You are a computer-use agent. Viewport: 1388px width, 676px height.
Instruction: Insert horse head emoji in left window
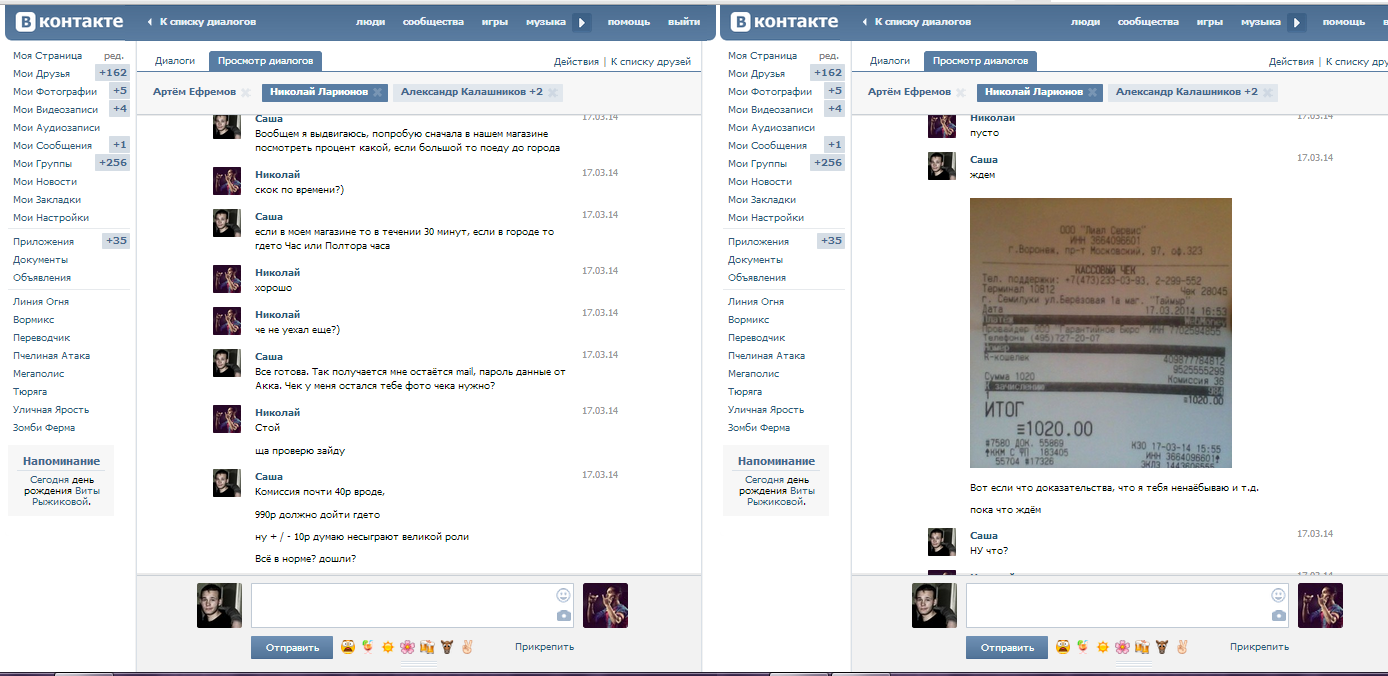pos(446,647)
